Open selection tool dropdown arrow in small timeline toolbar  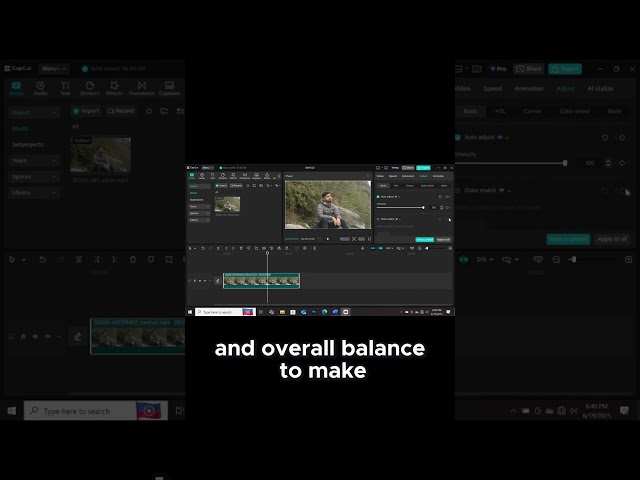coord(195,248)
